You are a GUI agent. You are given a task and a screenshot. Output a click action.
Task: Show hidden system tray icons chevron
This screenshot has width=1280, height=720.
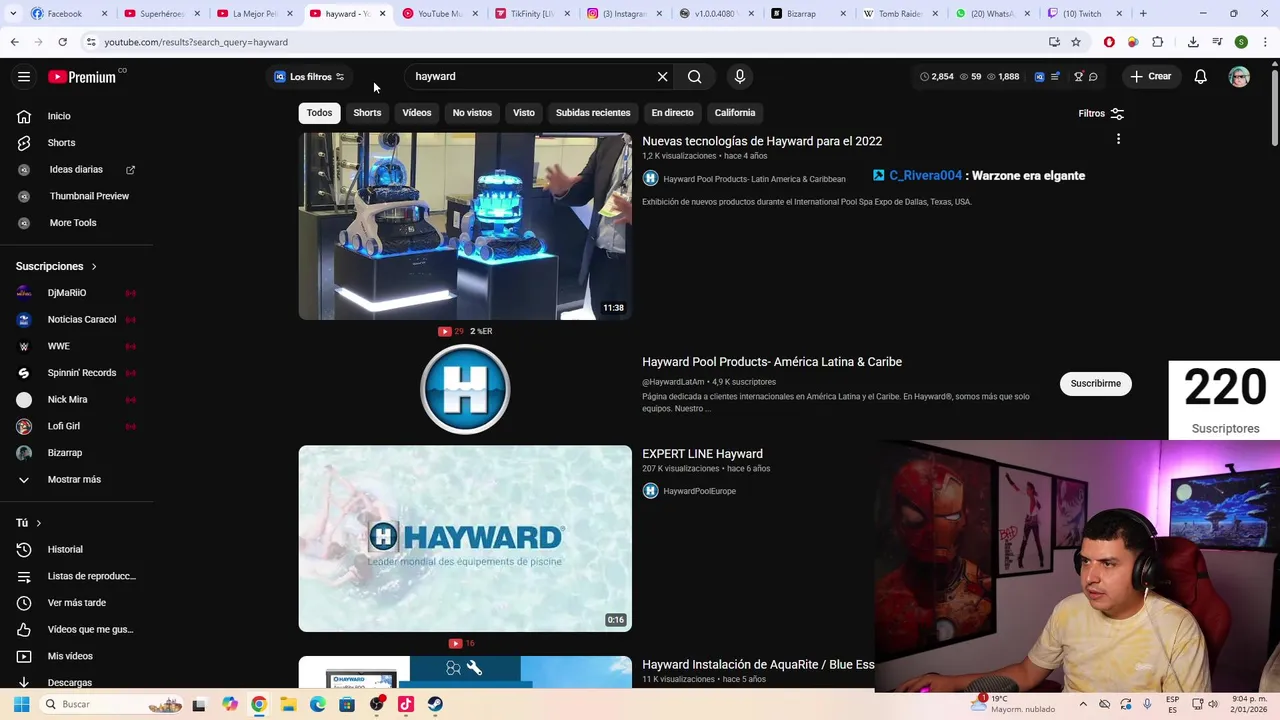tap(1083, 704)
